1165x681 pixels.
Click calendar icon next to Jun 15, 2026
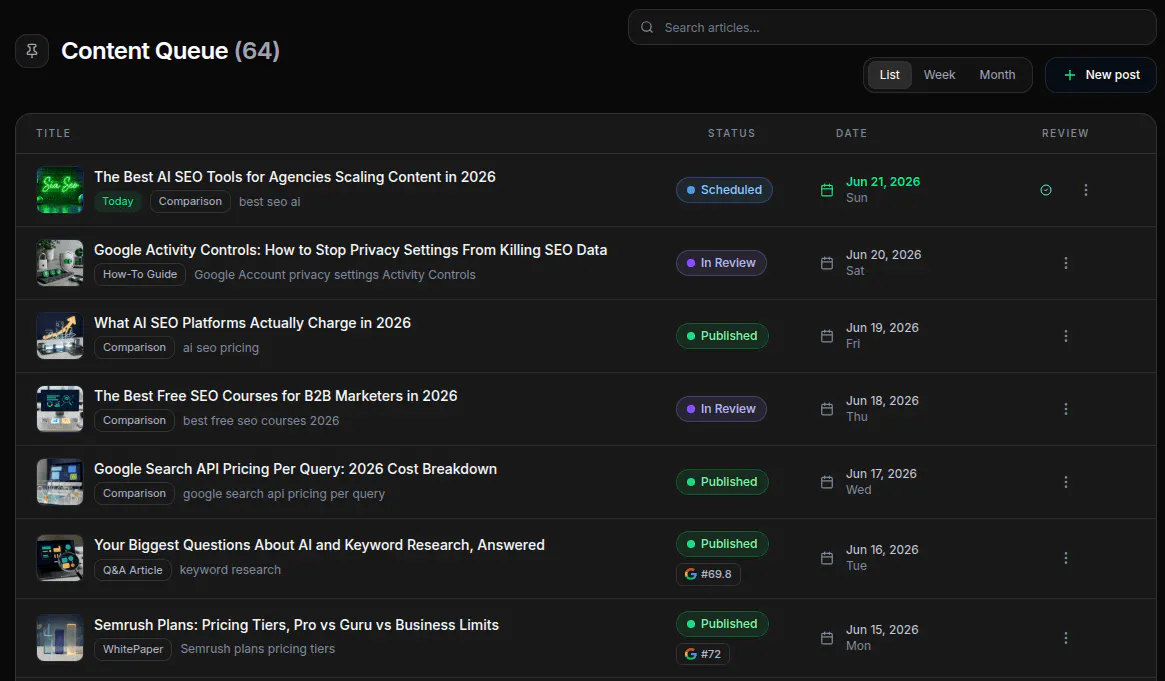coord(827,638)
